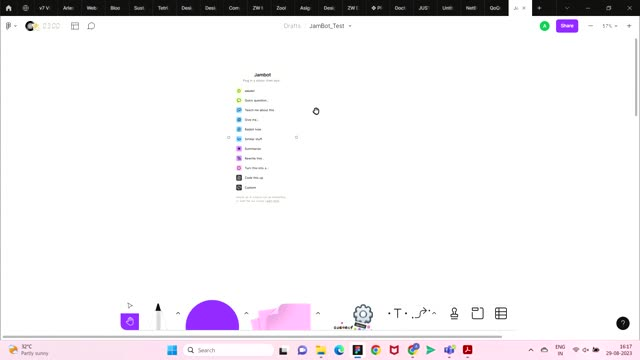The height and width of the screenshot is (360, 640).
Task: Open the Help question mark button
Action: click(622, 323)
